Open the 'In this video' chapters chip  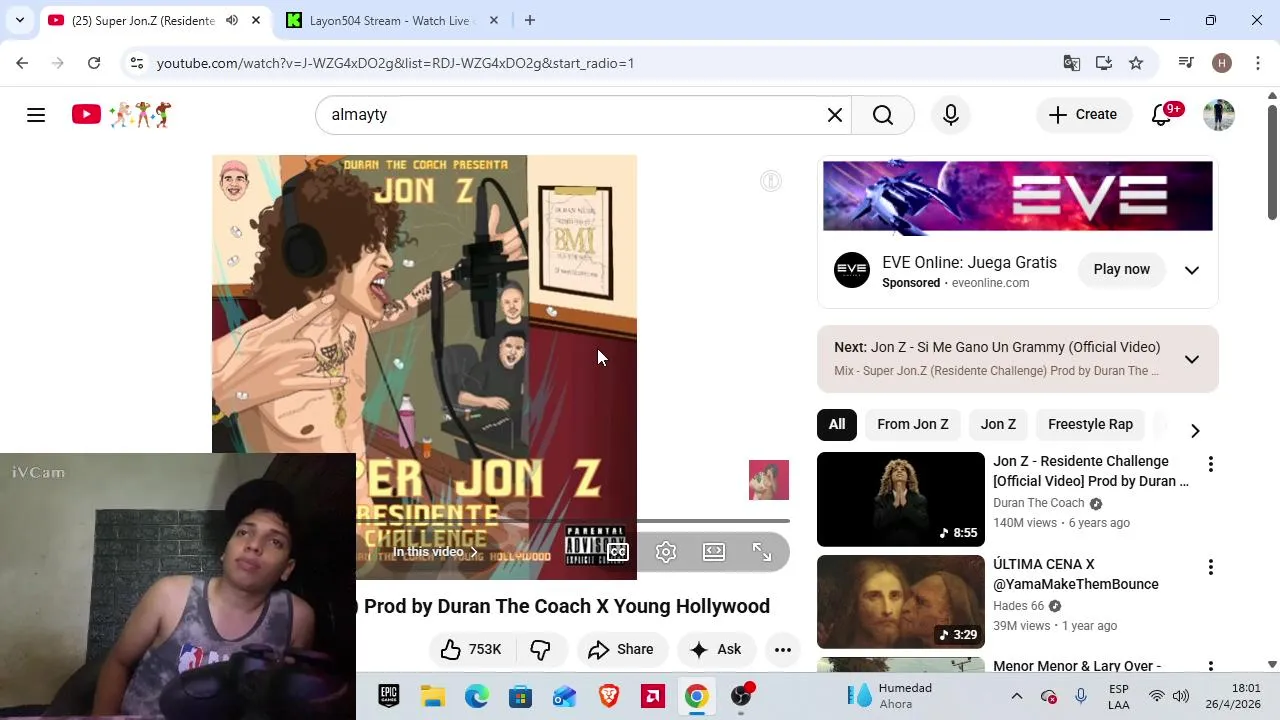[435, 552]
